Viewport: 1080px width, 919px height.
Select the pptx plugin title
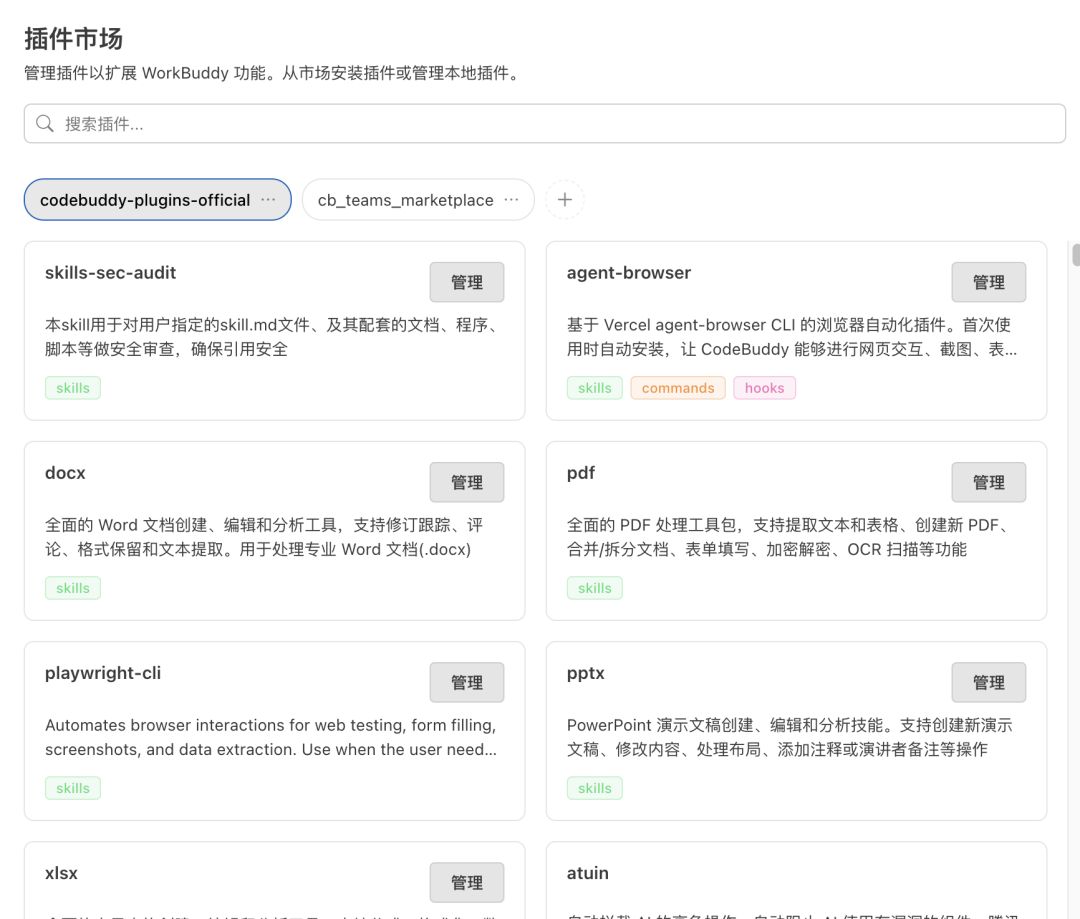point(585,674)
